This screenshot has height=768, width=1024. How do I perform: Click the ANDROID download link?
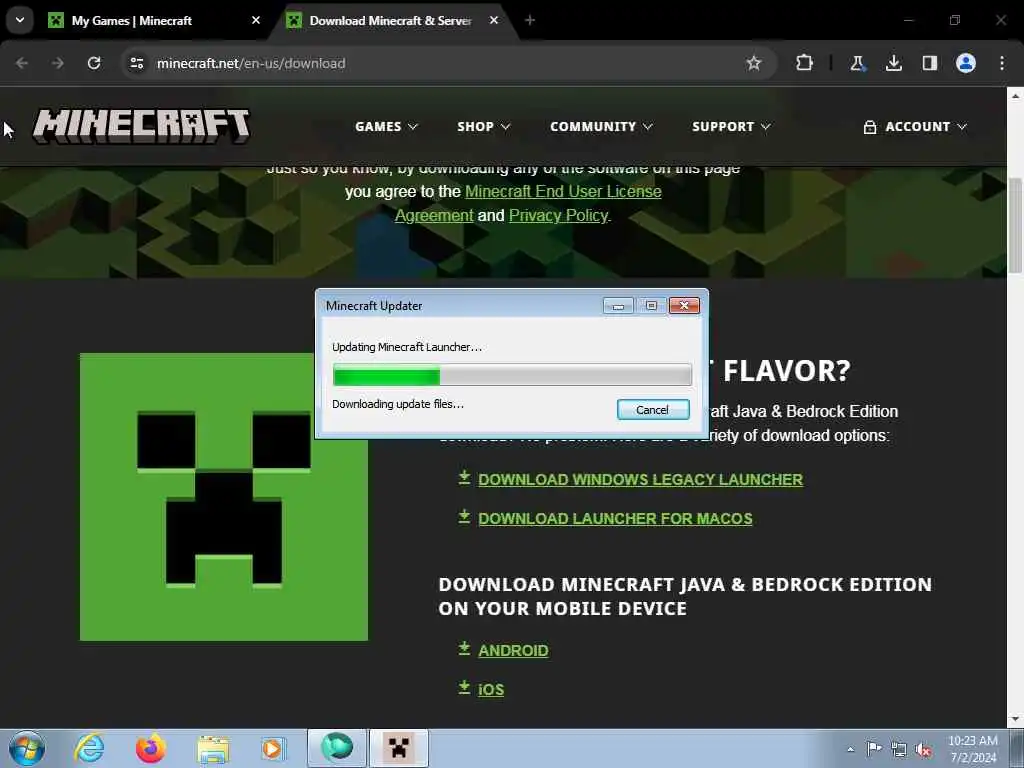point(513,650)
